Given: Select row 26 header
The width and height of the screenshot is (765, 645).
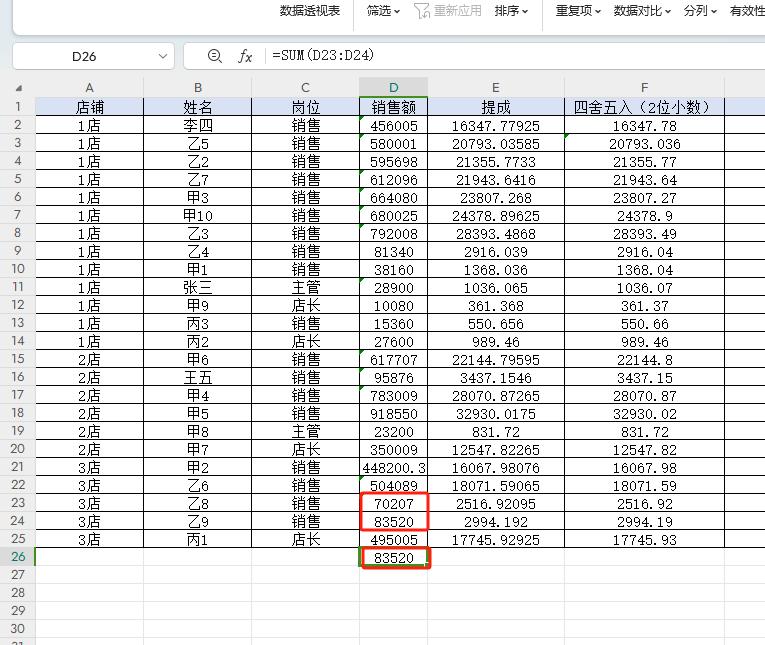Looking at the screenshot, I should tap(18, 557).
